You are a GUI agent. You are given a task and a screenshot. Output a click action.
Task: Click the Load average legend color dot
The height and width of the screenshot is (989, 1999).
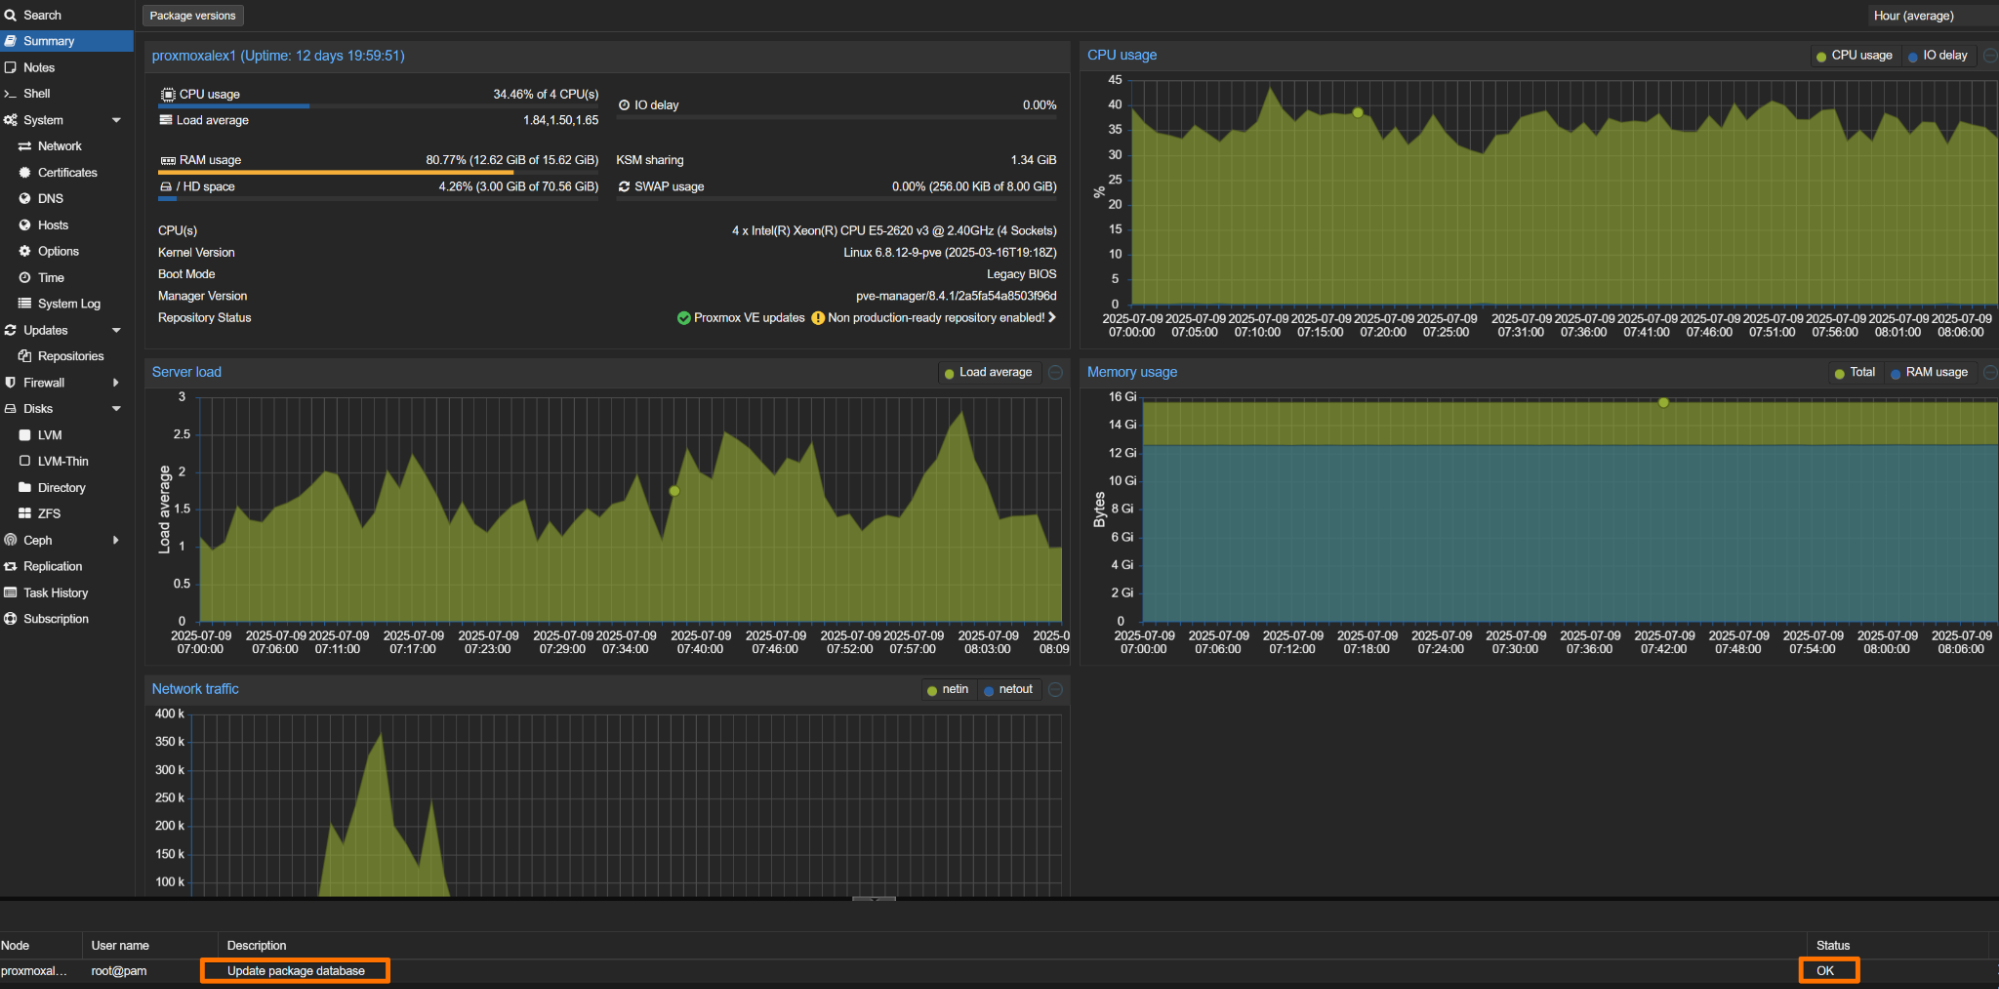[949, 374]
